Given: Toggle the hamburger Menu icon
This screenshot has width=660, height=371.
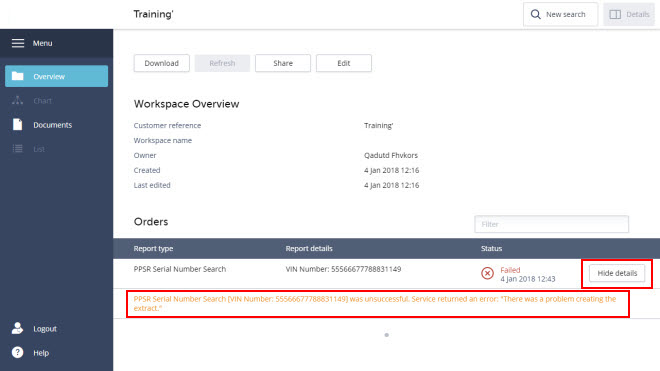Looking at the screenshot, I should pos(18,43).
